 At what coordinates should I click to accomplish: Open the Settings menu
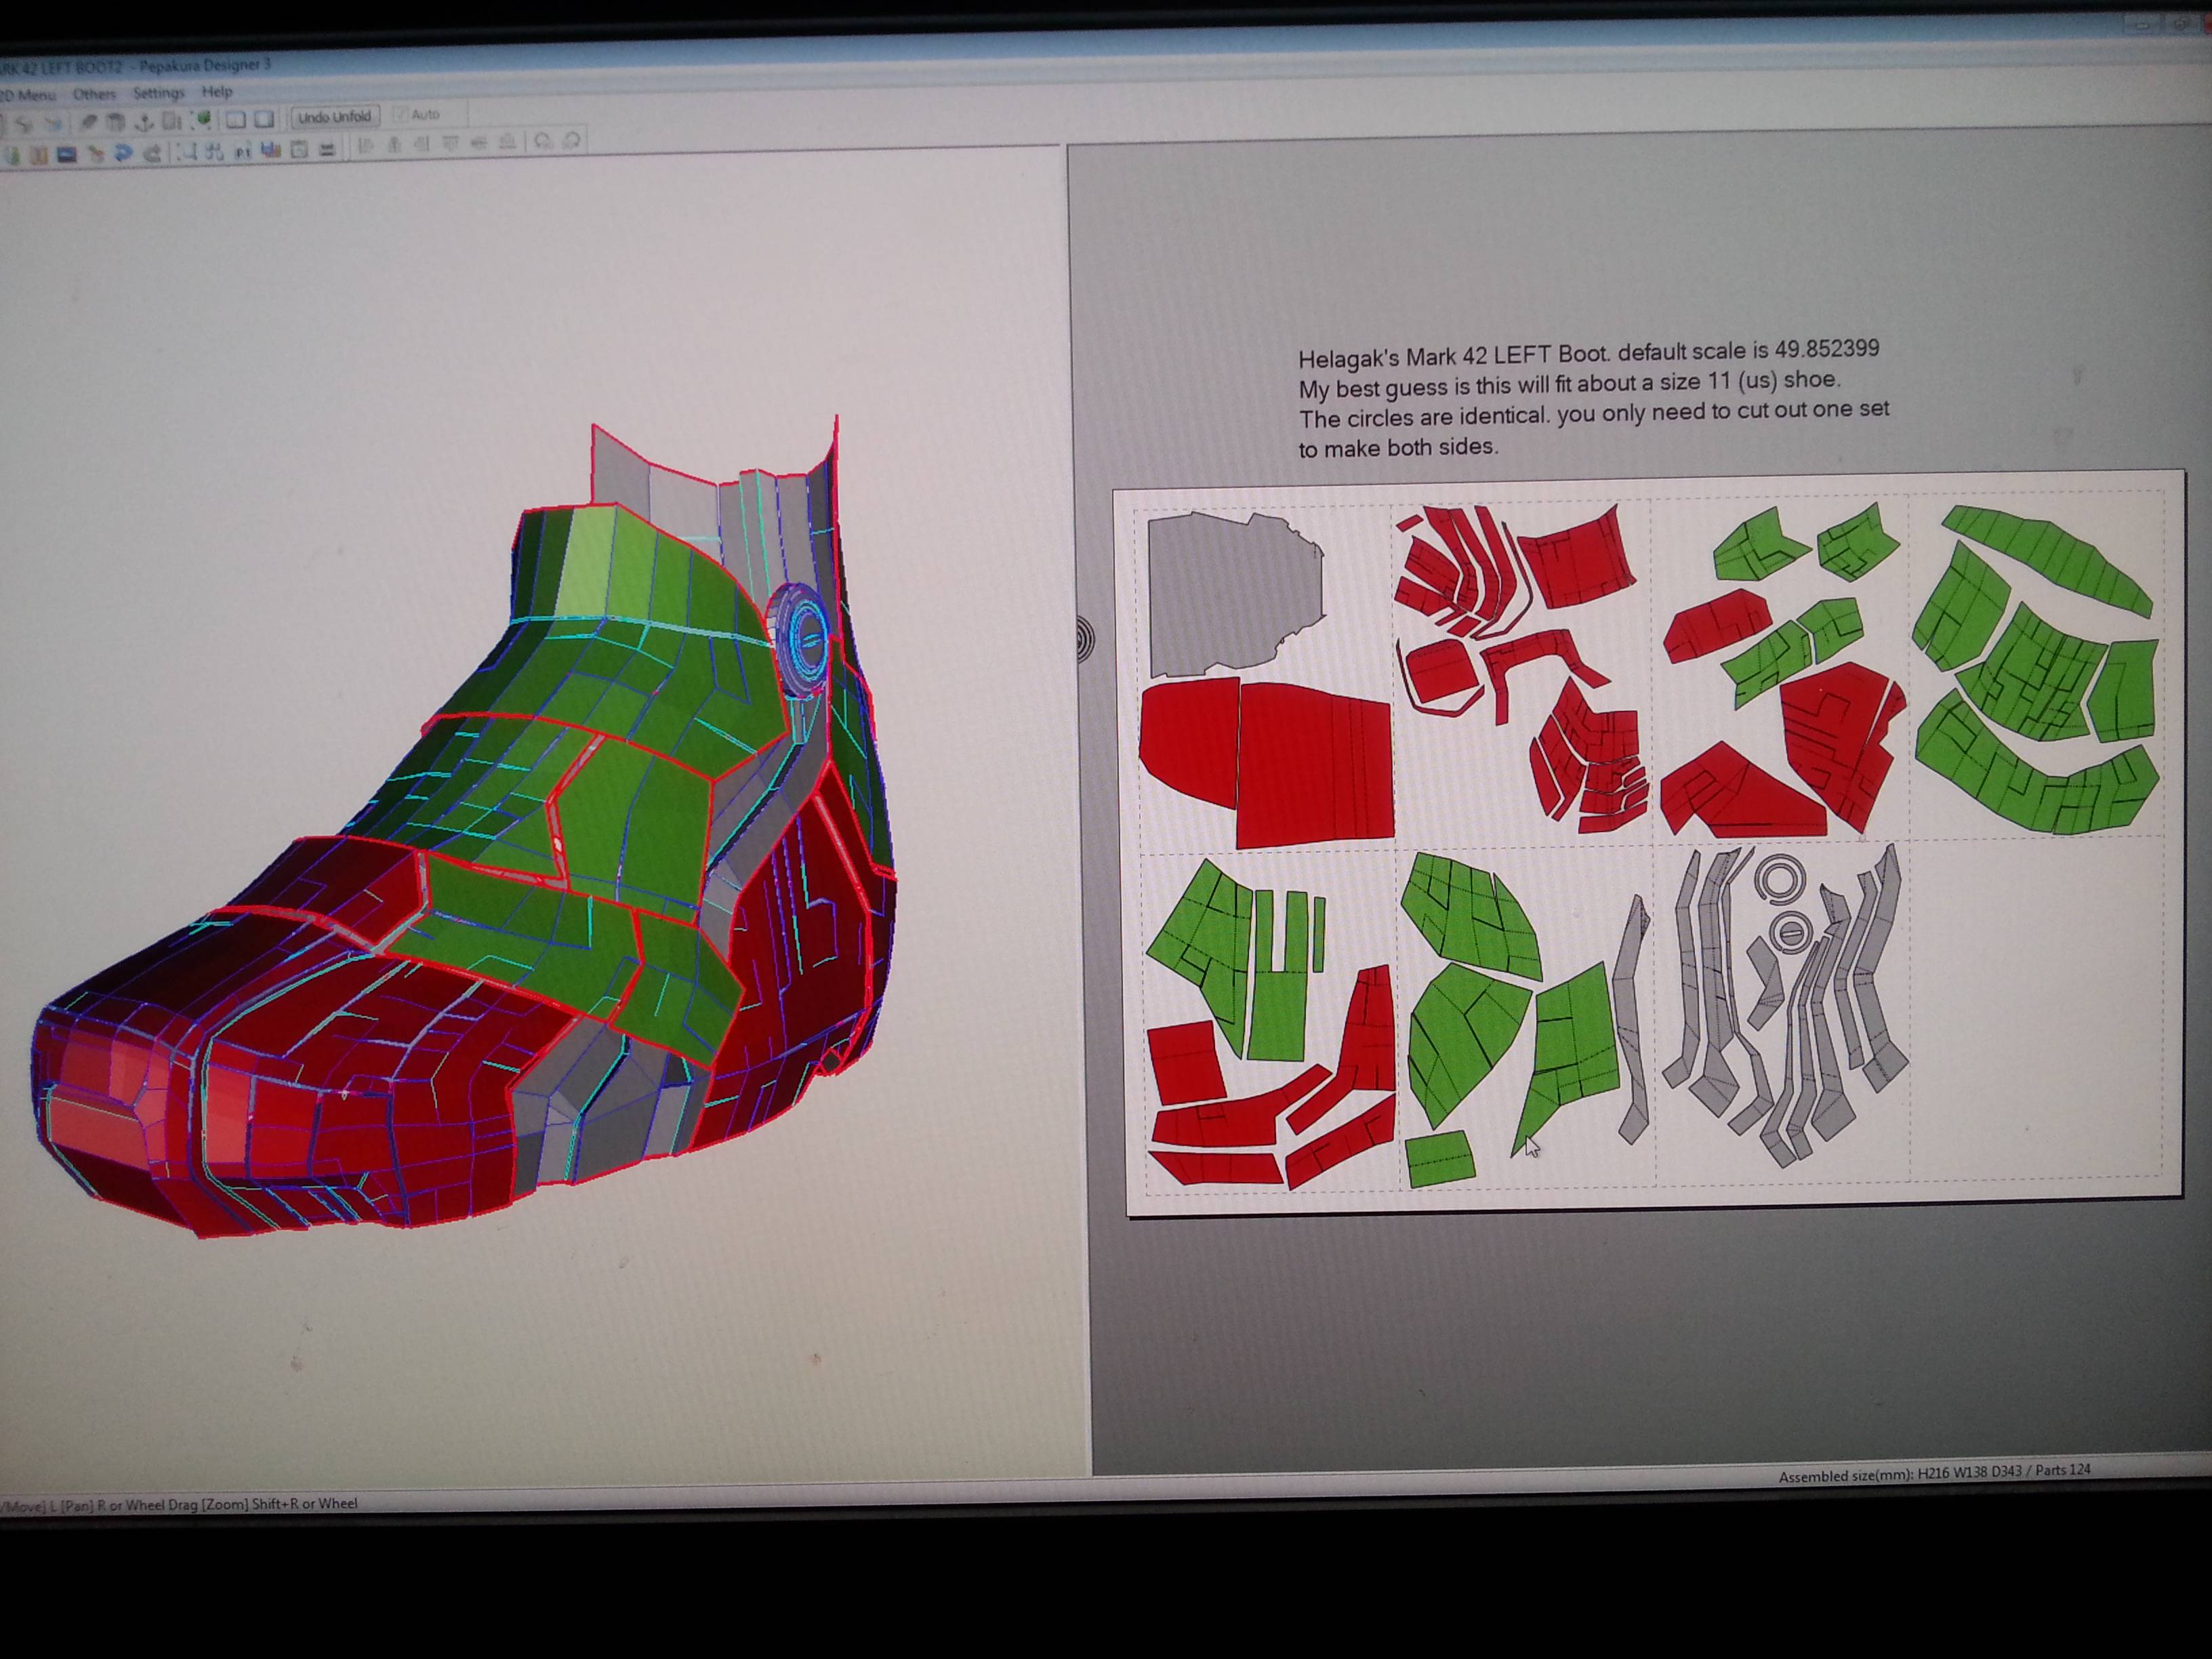(x=159, y=93)
